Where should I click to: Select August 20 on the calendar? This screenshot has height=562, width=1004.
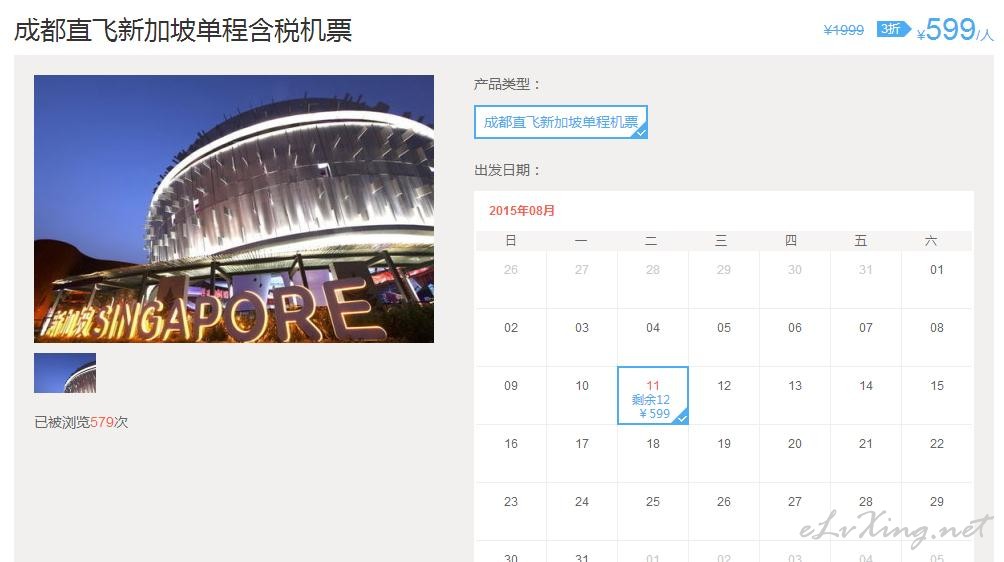click(x=795, y=454)
